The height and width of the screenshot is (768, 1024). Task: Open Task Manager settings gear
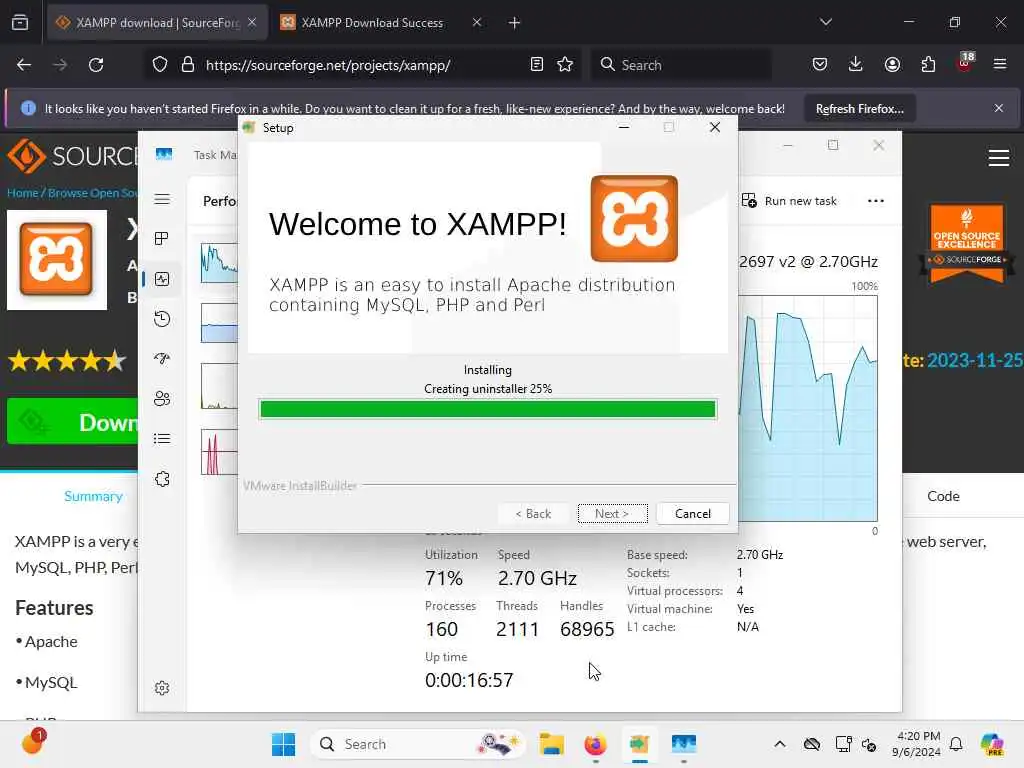(x=162, y=688)
